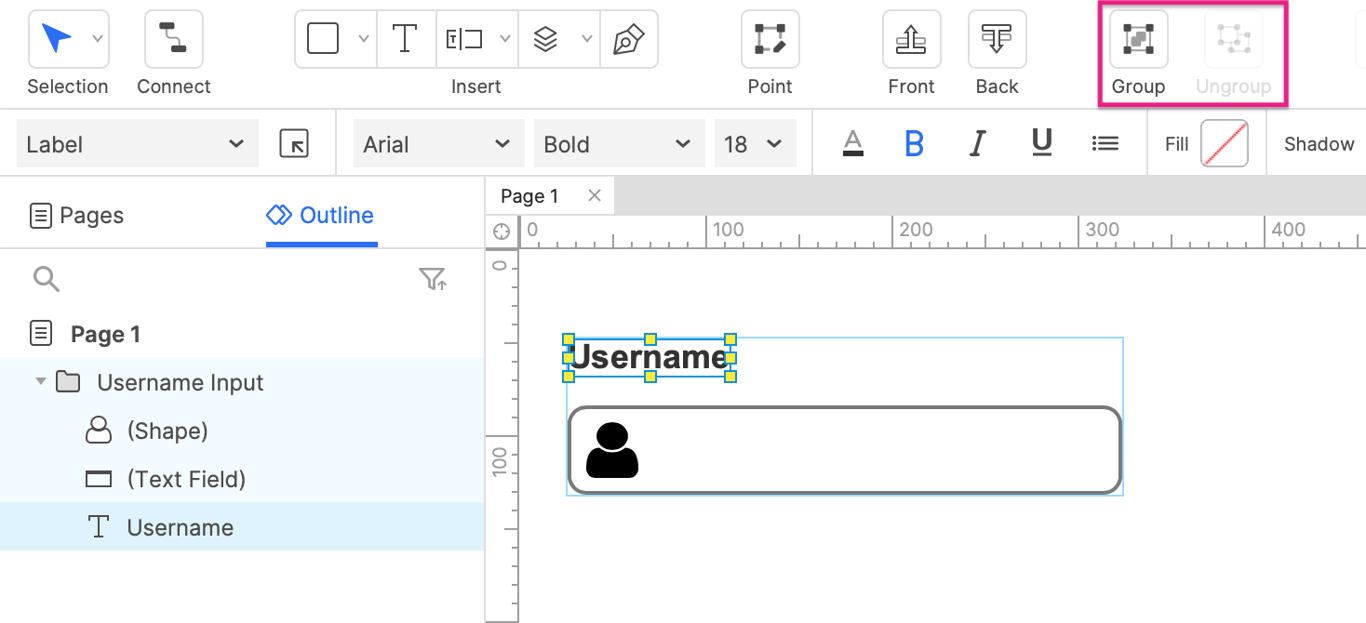Select the Pen drawing tool
The width and height of the screenshot is (1366, 623).
tap(628, 39)
